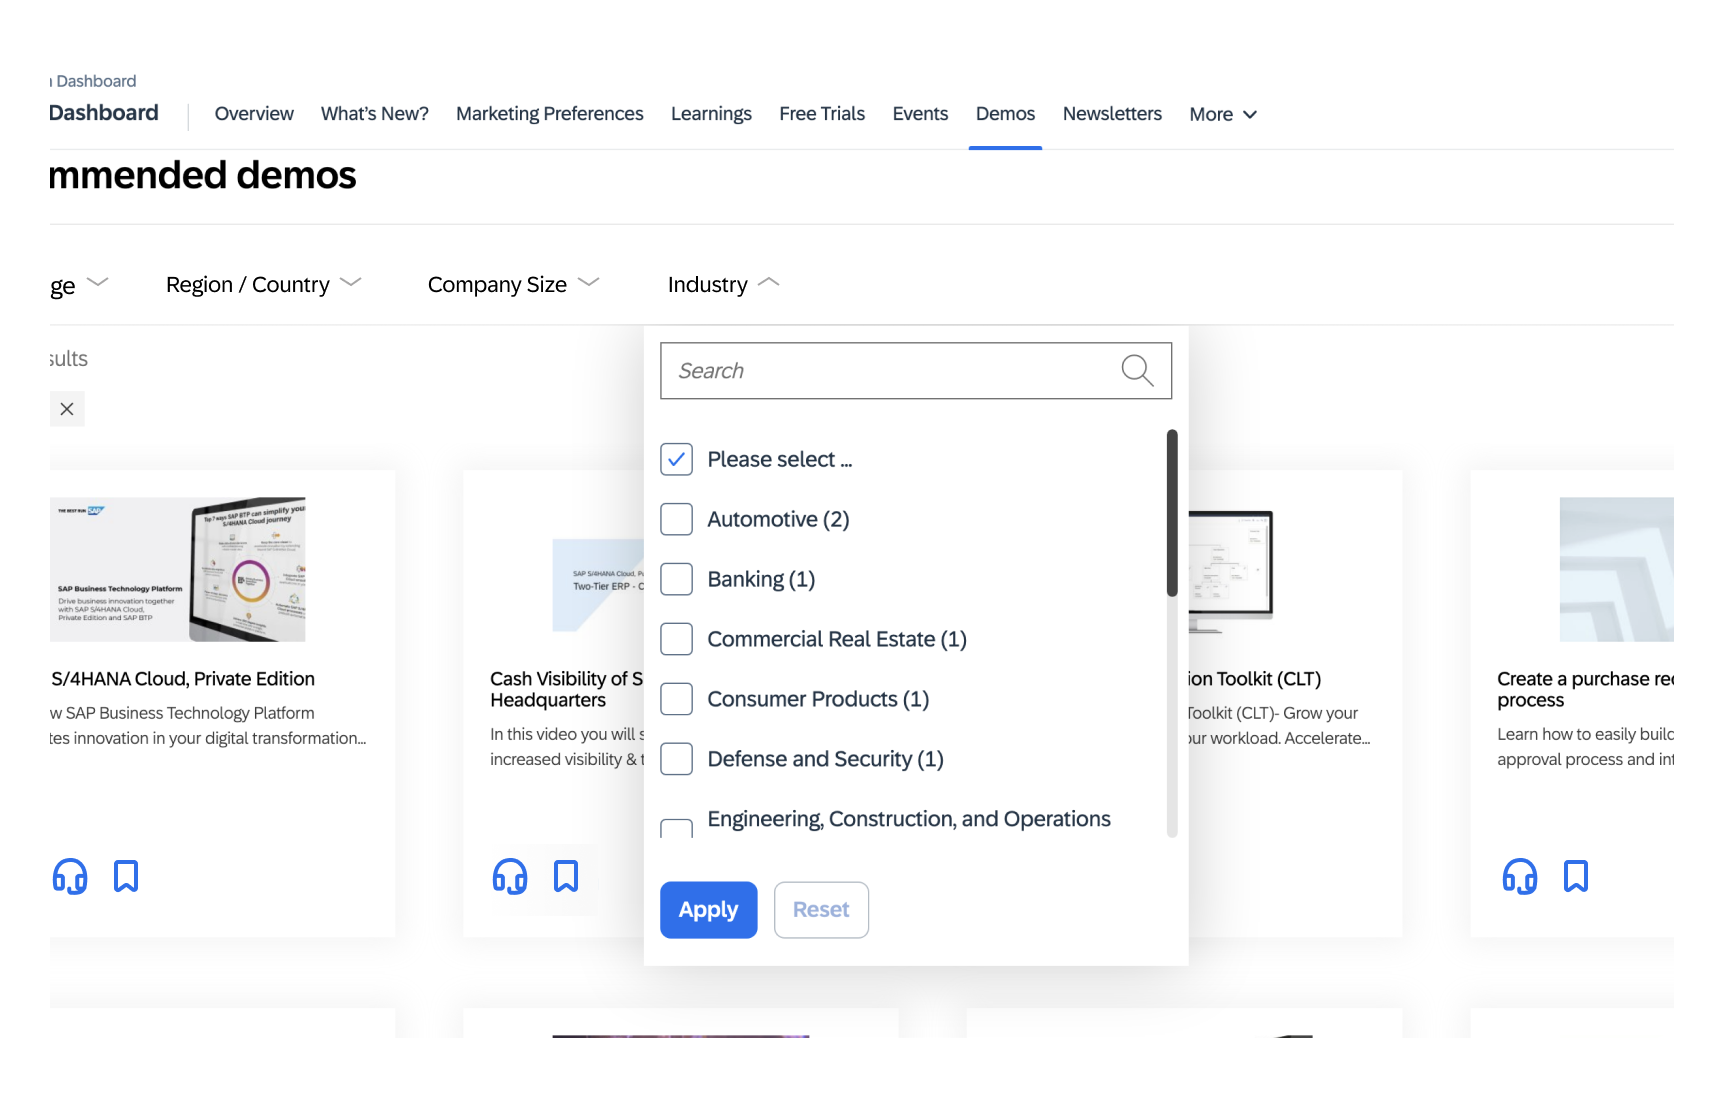Click the industry search input field
The height and width of the screenshot is (1094, 1716).
click(x=880, y=370)
